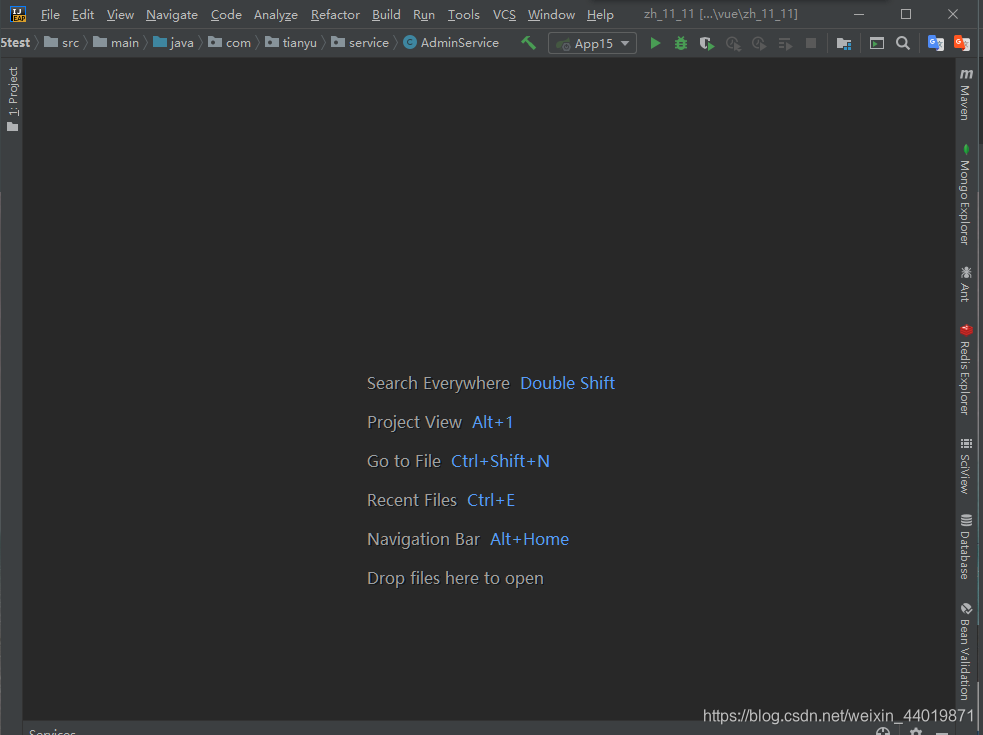Open the Analyze menu
This screenshot has height=735, width=983.
[x=275, y=14]
